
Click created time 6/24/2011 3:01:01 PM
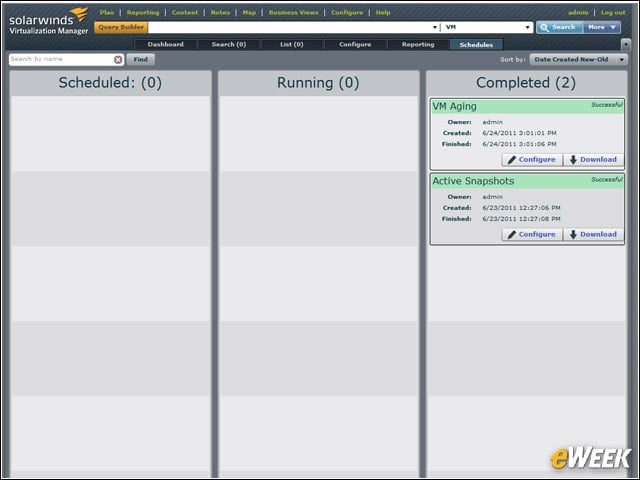[x=519, y=133]
